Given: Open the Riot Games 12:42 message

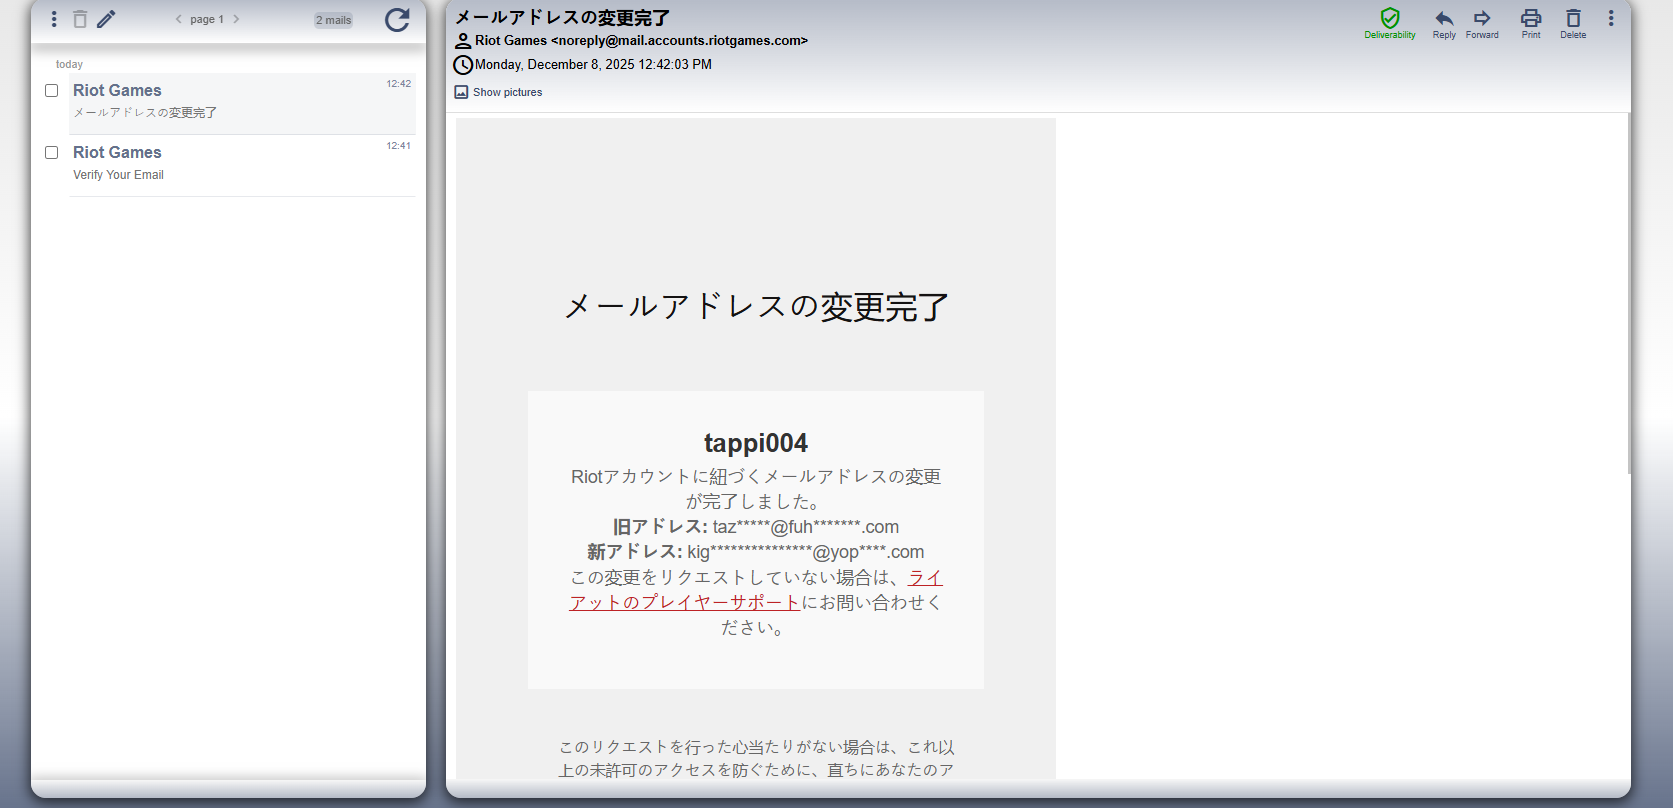Looking at the screenshot, I should tap(242, 103).
